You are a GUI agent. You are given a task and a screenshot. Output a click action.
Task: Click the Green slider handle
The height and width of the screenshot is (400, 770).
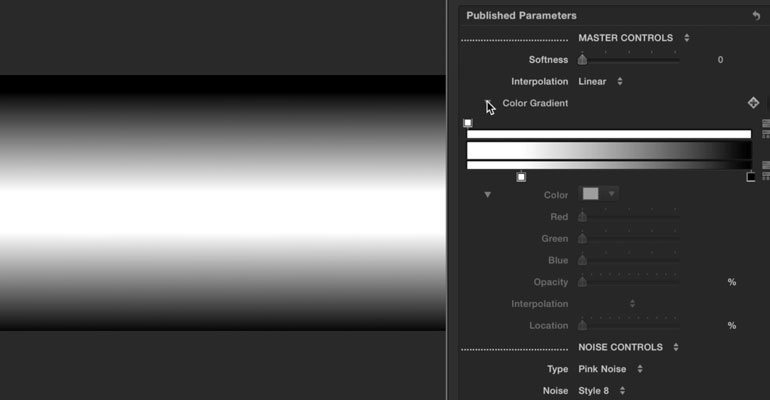coord(582,239)
